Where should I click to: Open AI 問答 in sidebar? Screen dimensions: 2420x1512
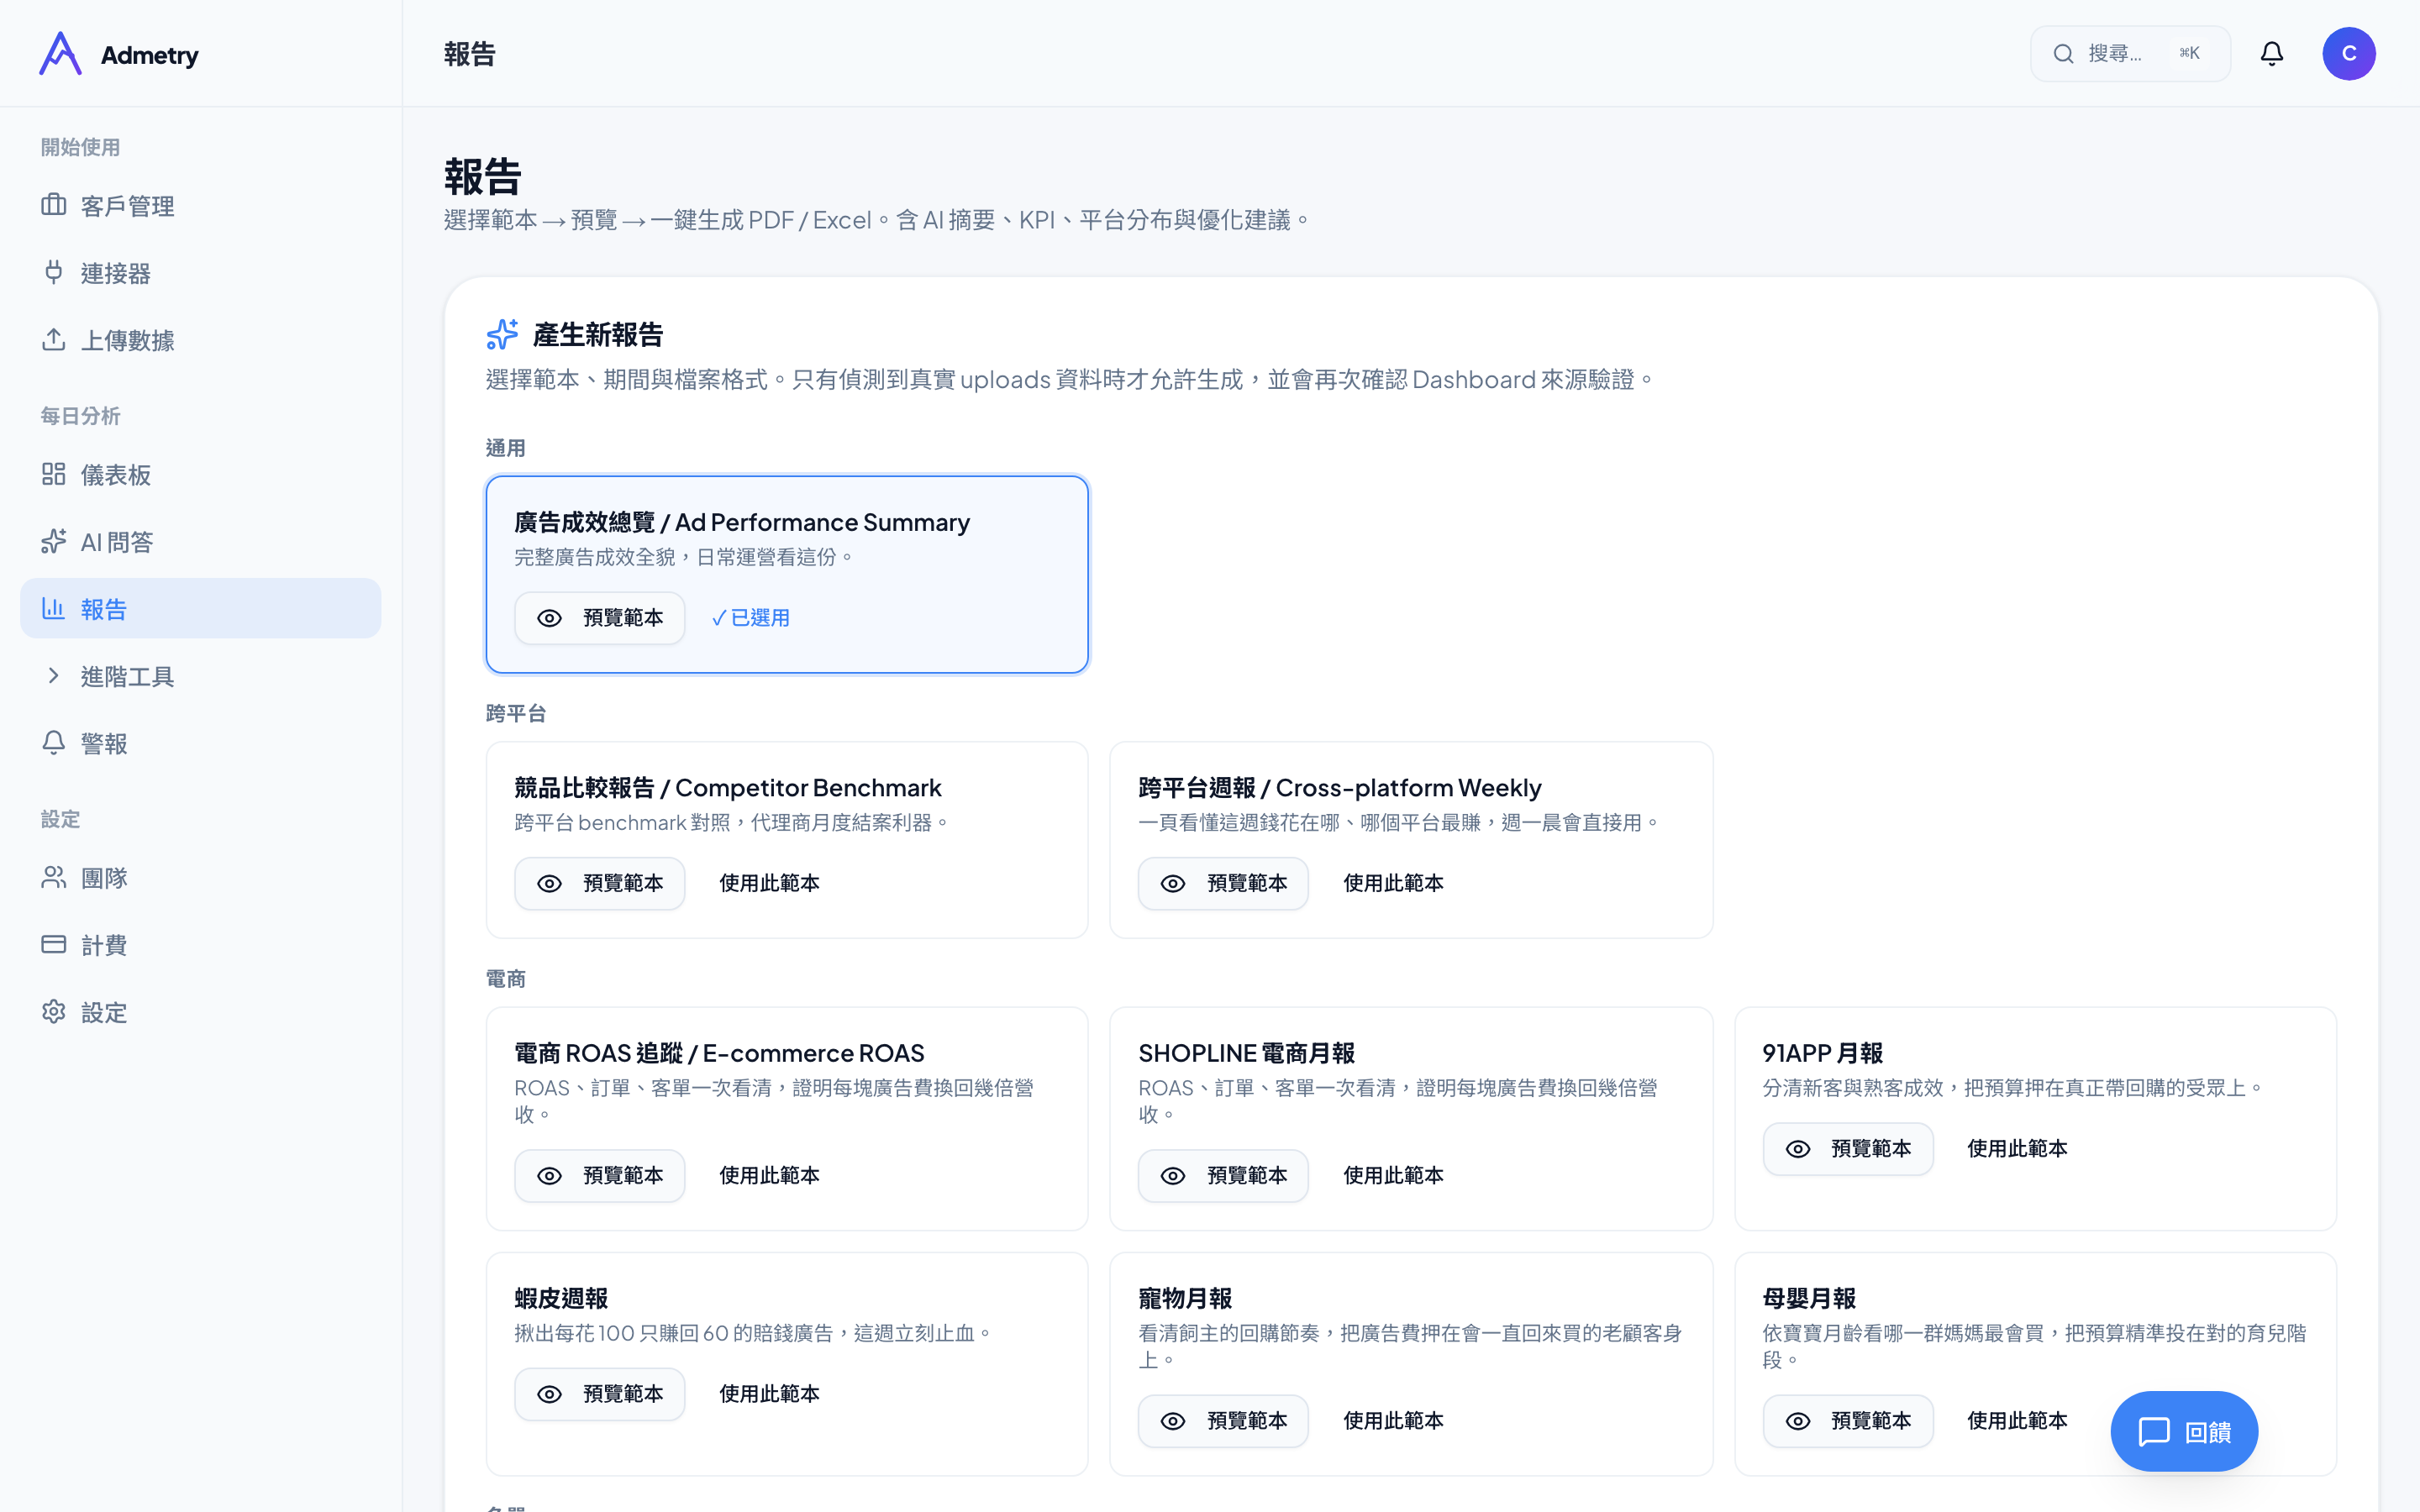point(200,541)
